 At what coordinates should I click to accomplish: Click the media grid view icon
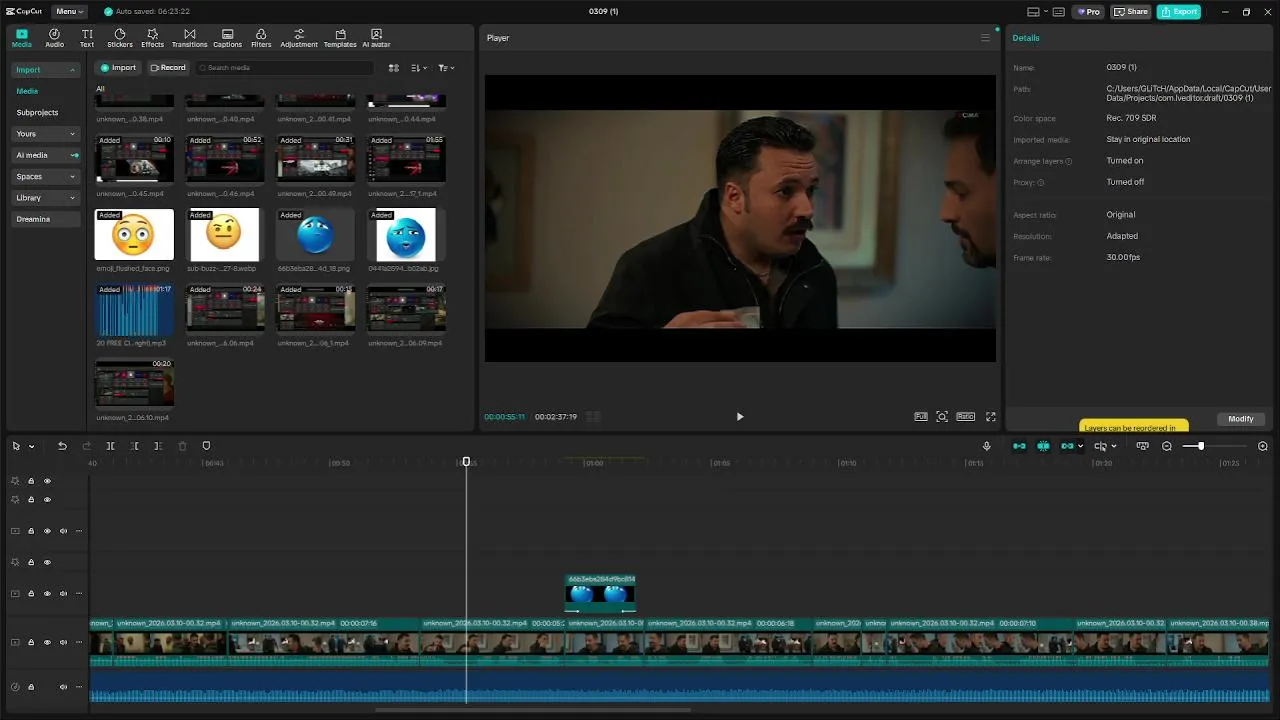pos(393,68)
